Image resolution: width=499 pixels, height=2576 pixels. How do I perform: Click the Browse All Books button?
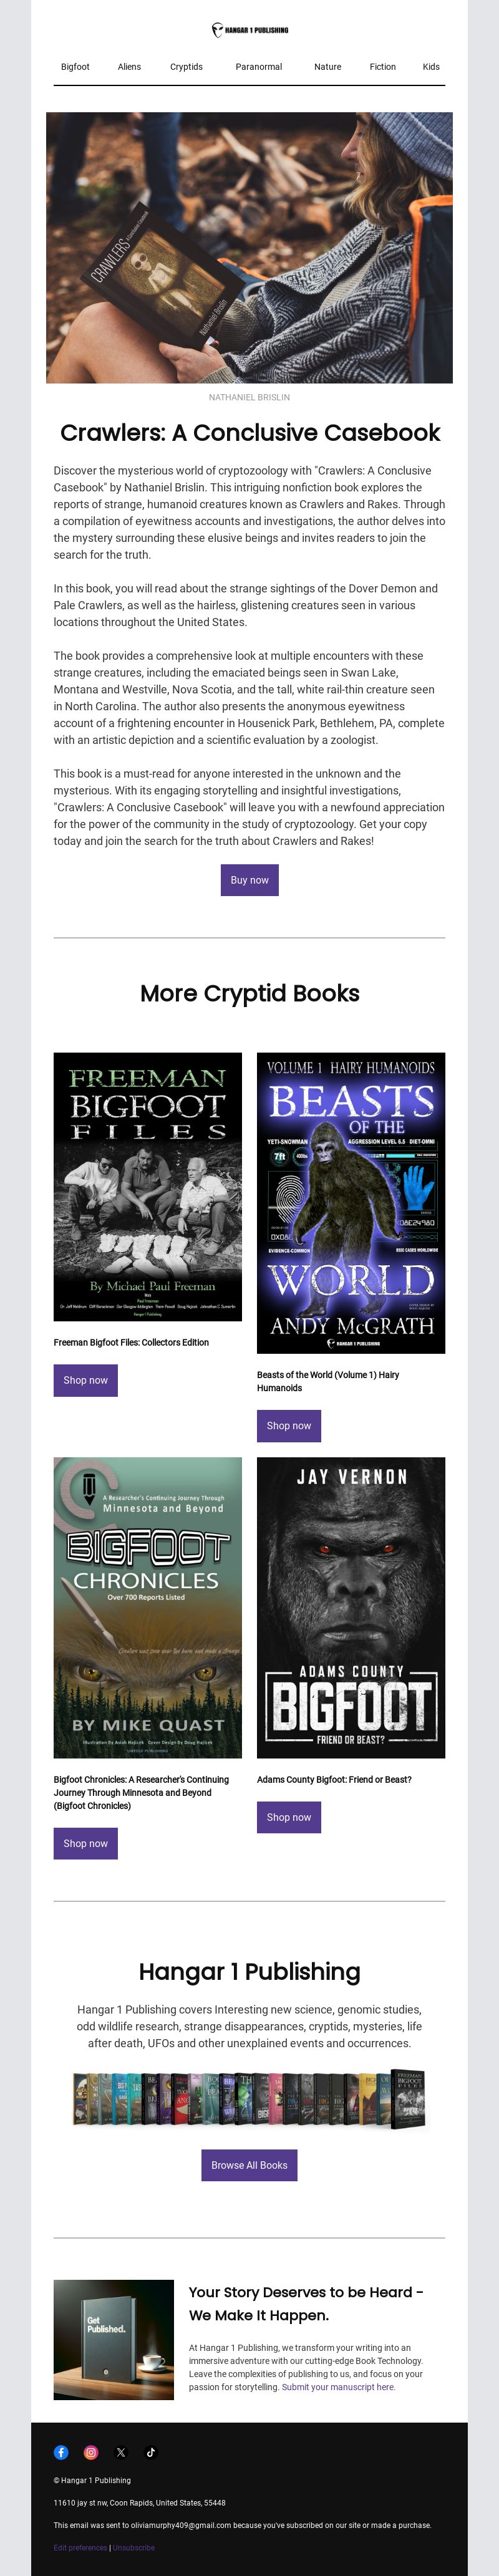click(x=249, y=2165)
